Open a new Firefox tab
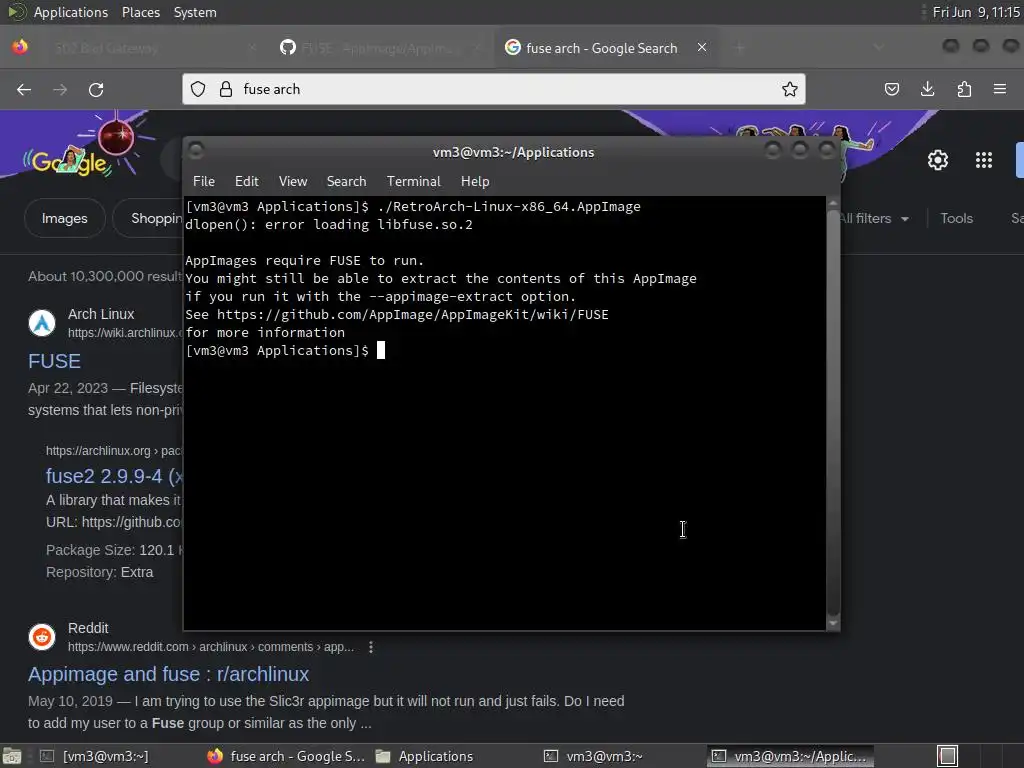This screenshot has width=1024, height=768. click(x=740, y=48)
